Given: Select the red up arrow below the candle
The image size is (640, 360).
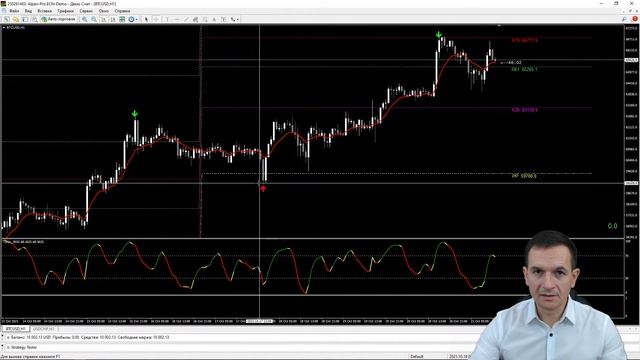Looking at the screenshot, I should click(263, 189).
